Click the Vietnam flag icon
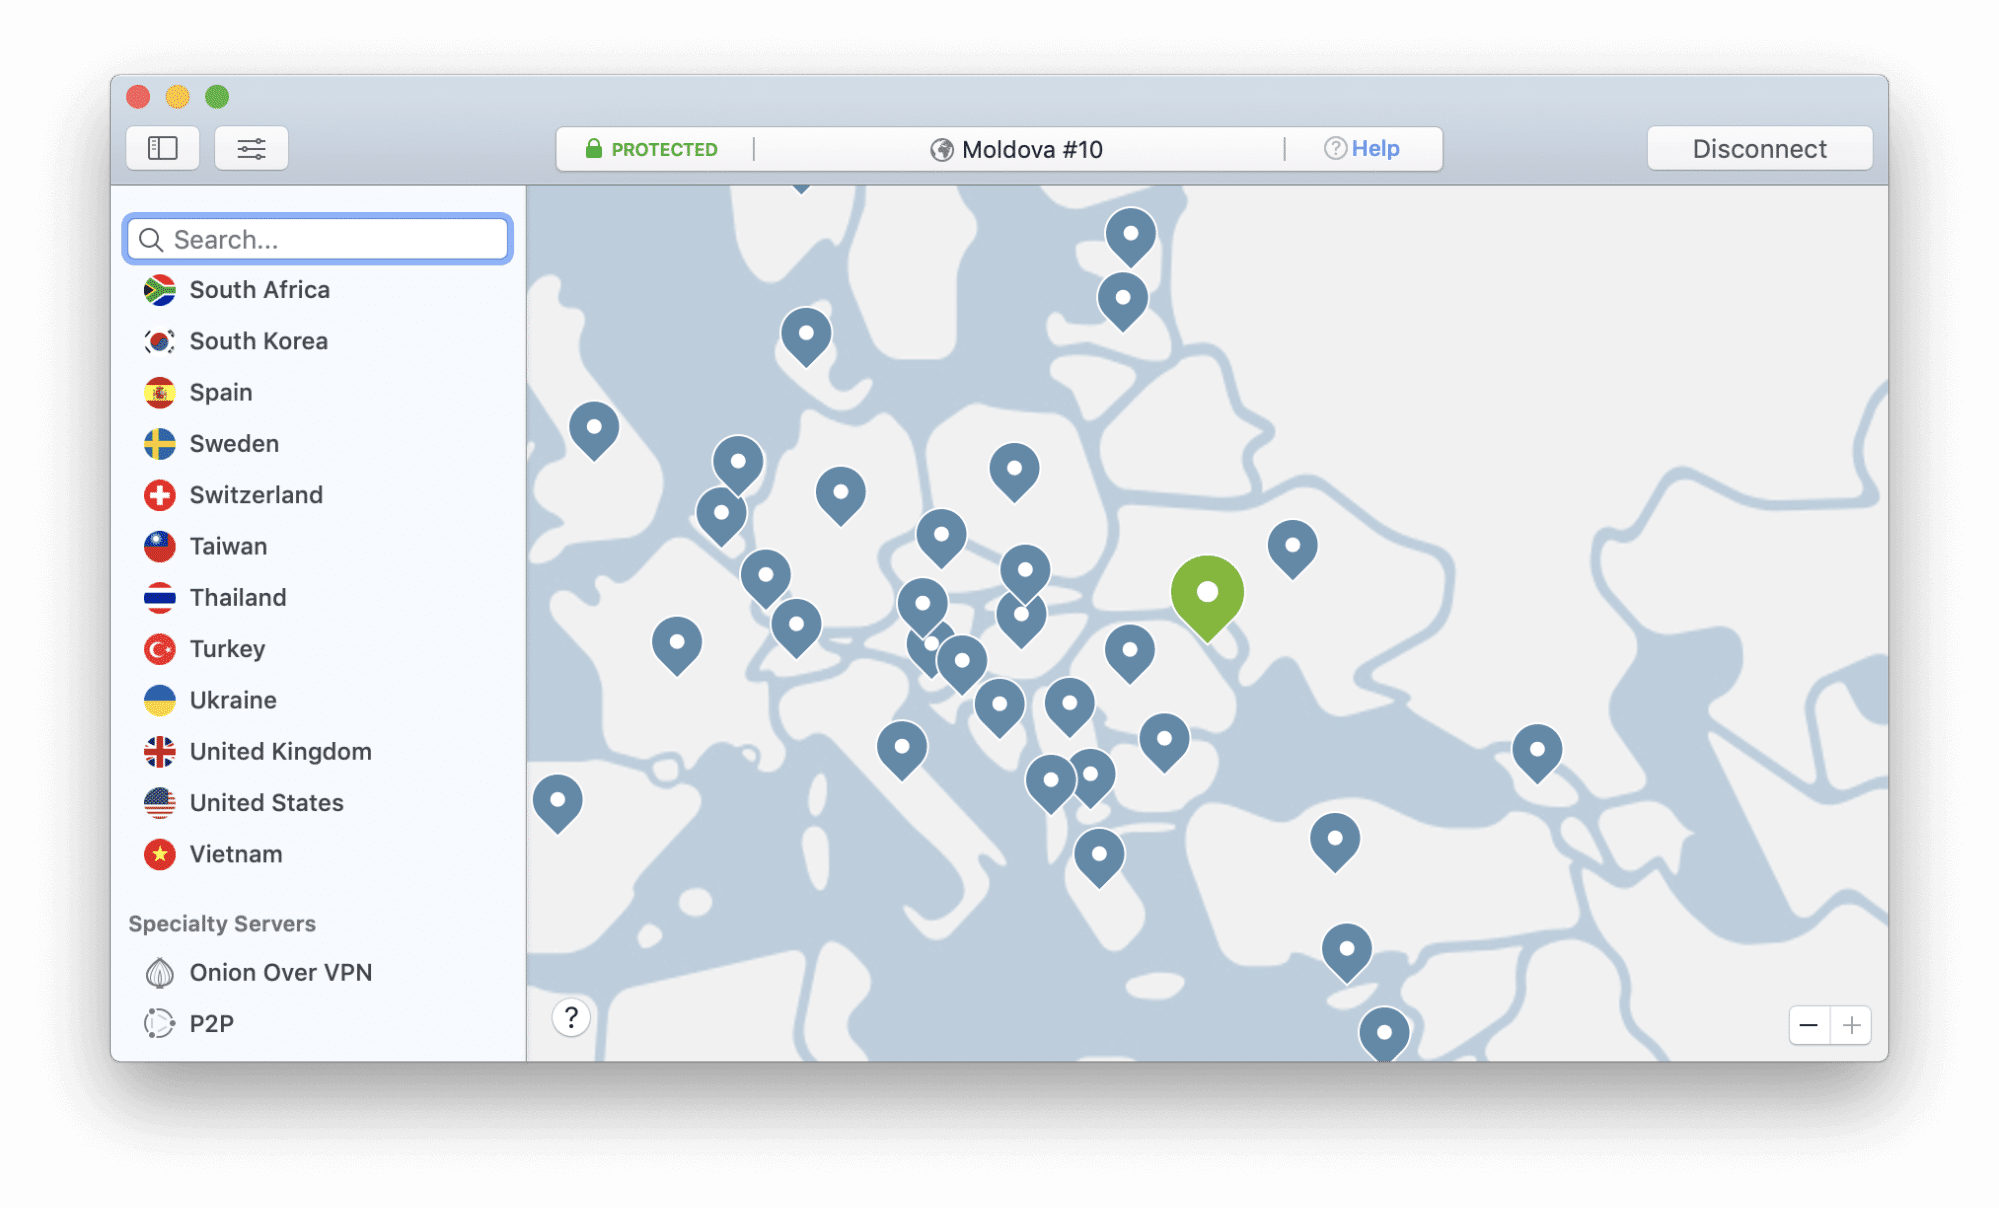The width and height of the screenshot is (1999, 1208). tap(160, 854)
